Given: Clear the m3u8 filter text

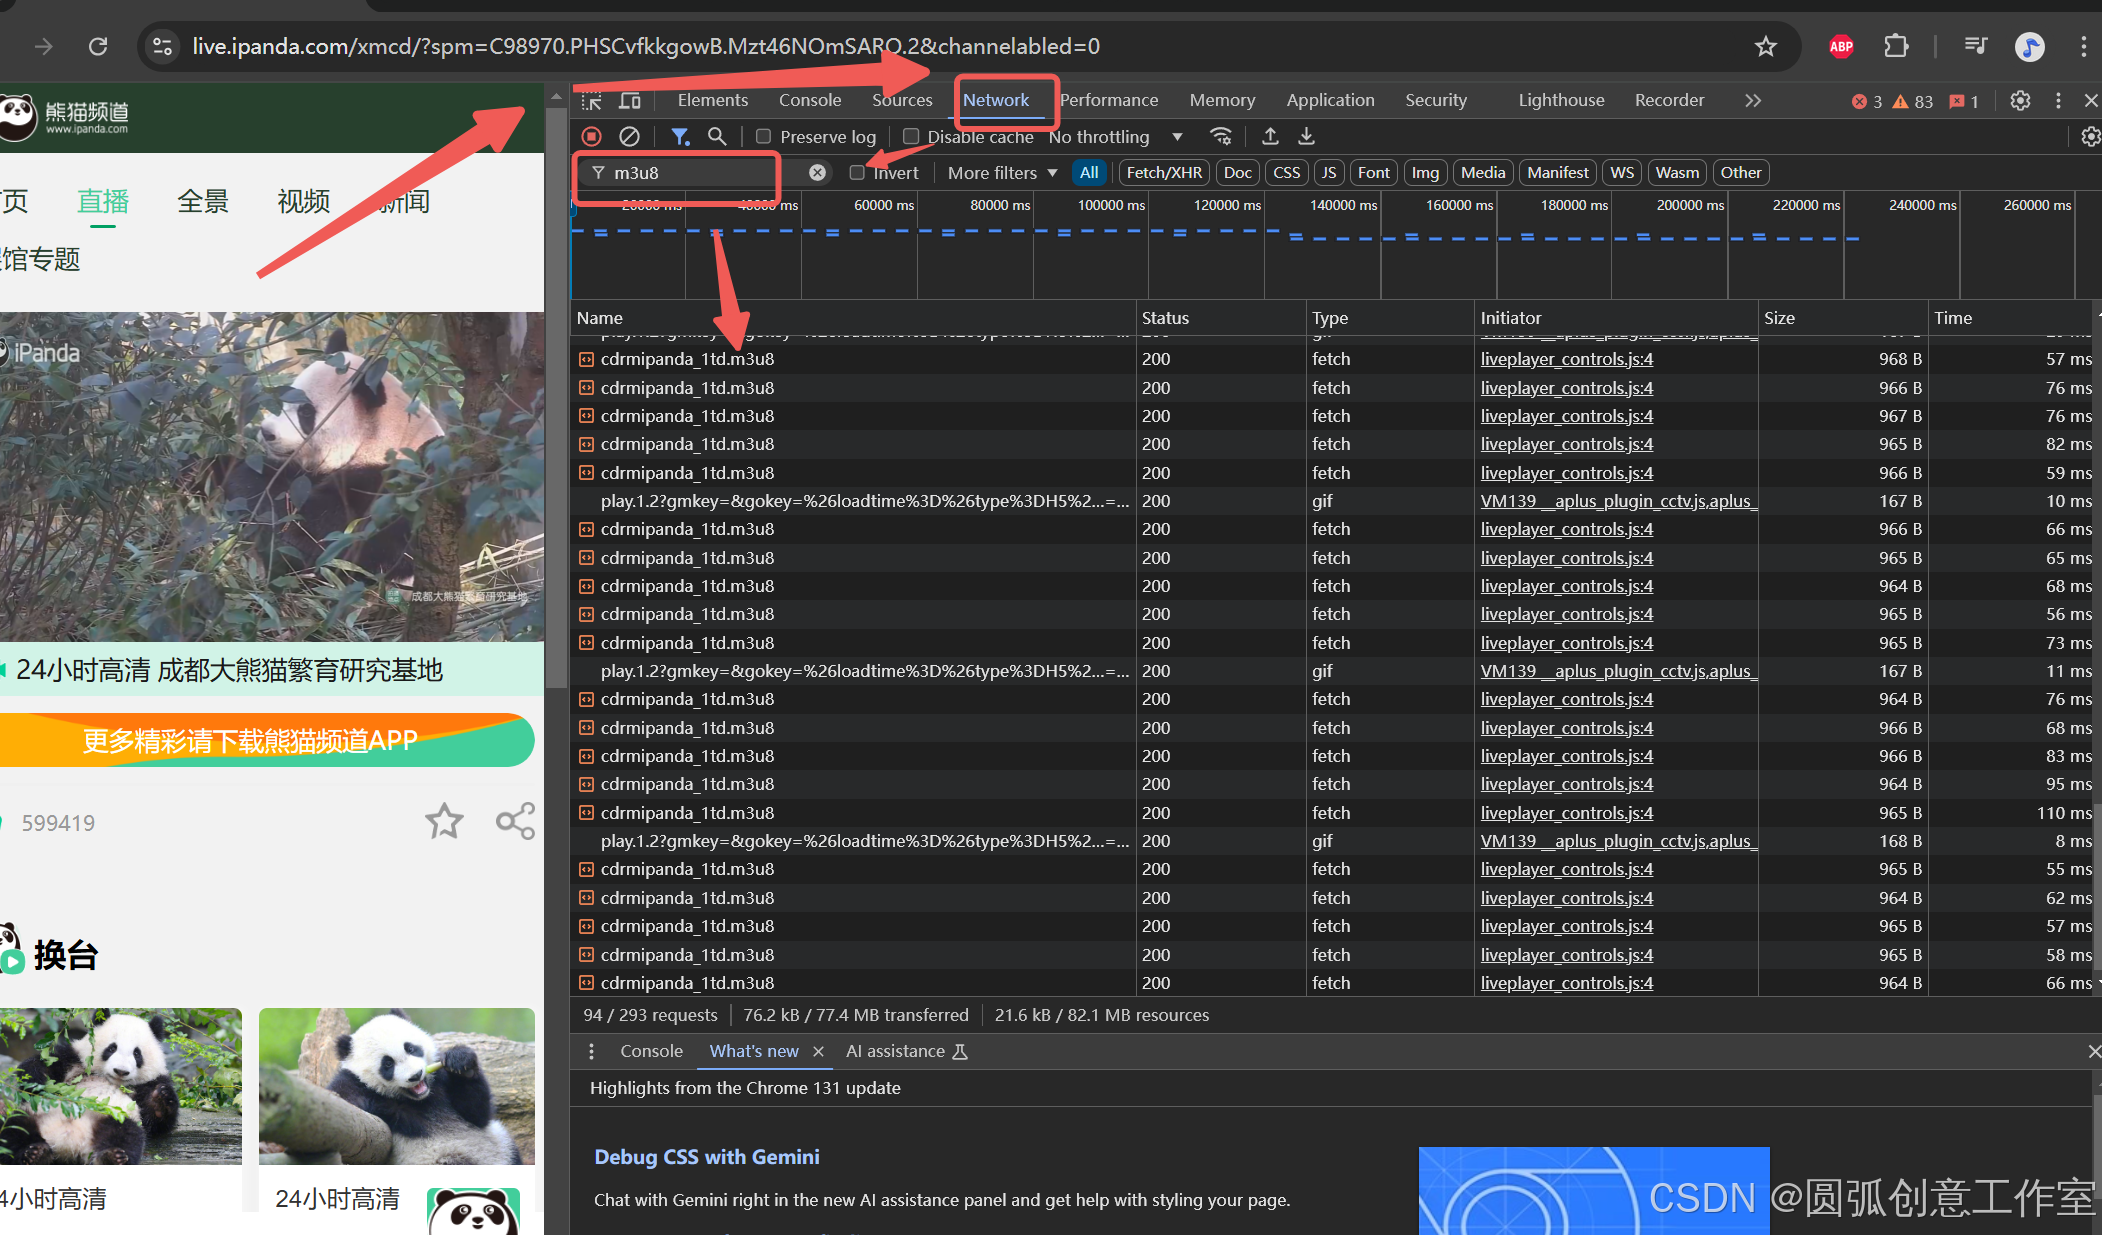Looking at the screenshot, I should point(817,173).
